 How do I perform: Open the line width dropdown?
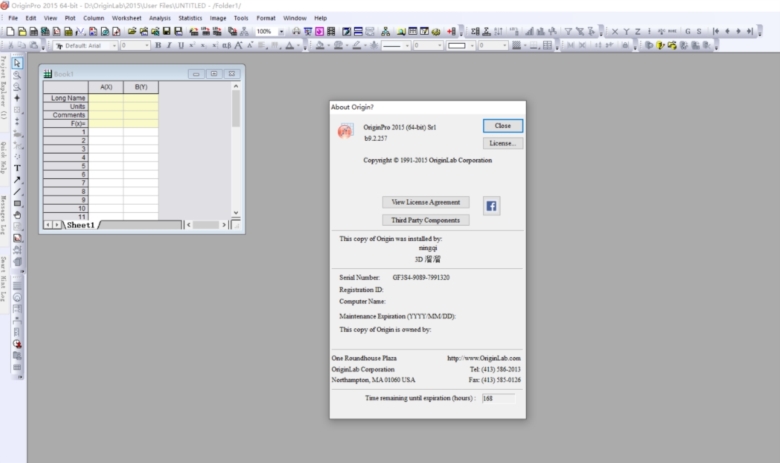click(439, 45)
